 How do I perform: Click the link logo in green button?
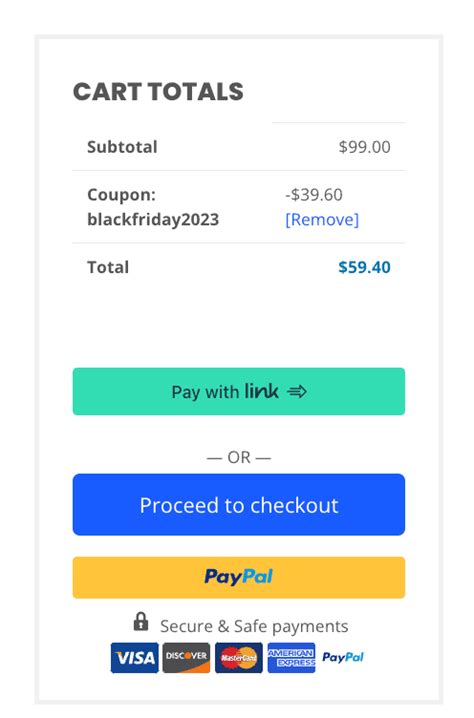[x=261, y=391]
